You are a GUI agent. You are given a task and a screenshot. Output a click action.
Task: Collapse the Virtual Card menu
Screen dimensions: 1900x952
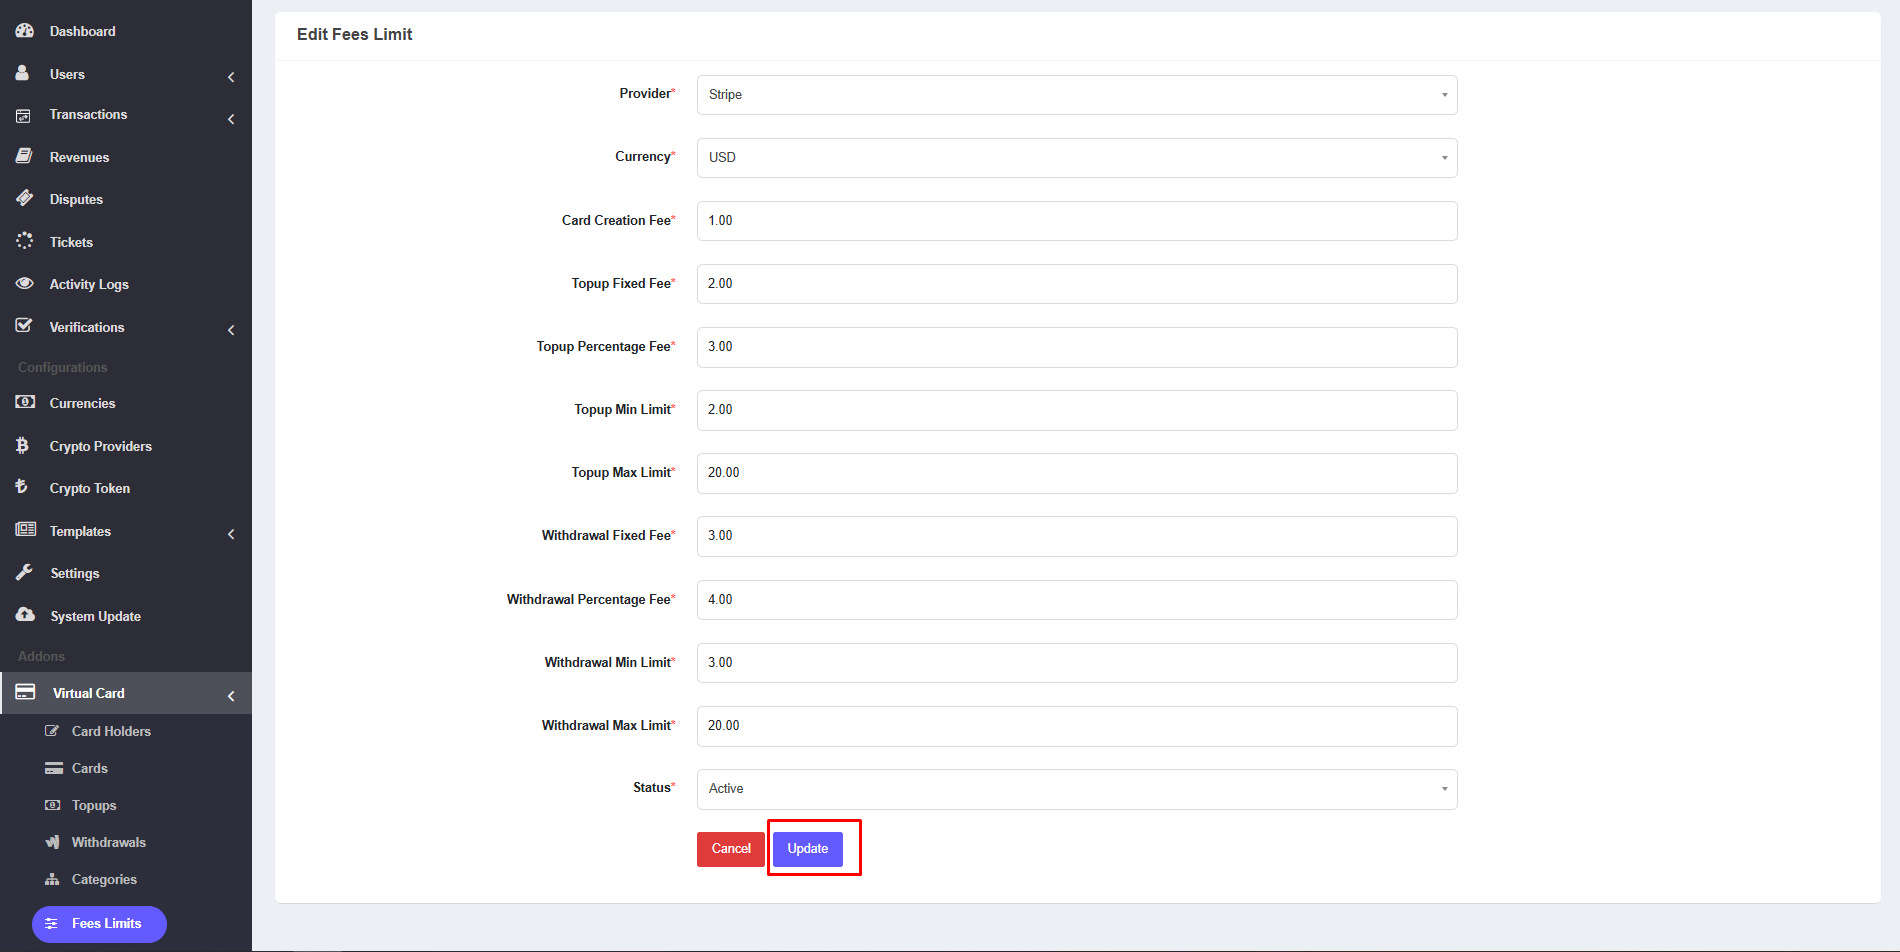click(231, 696)
